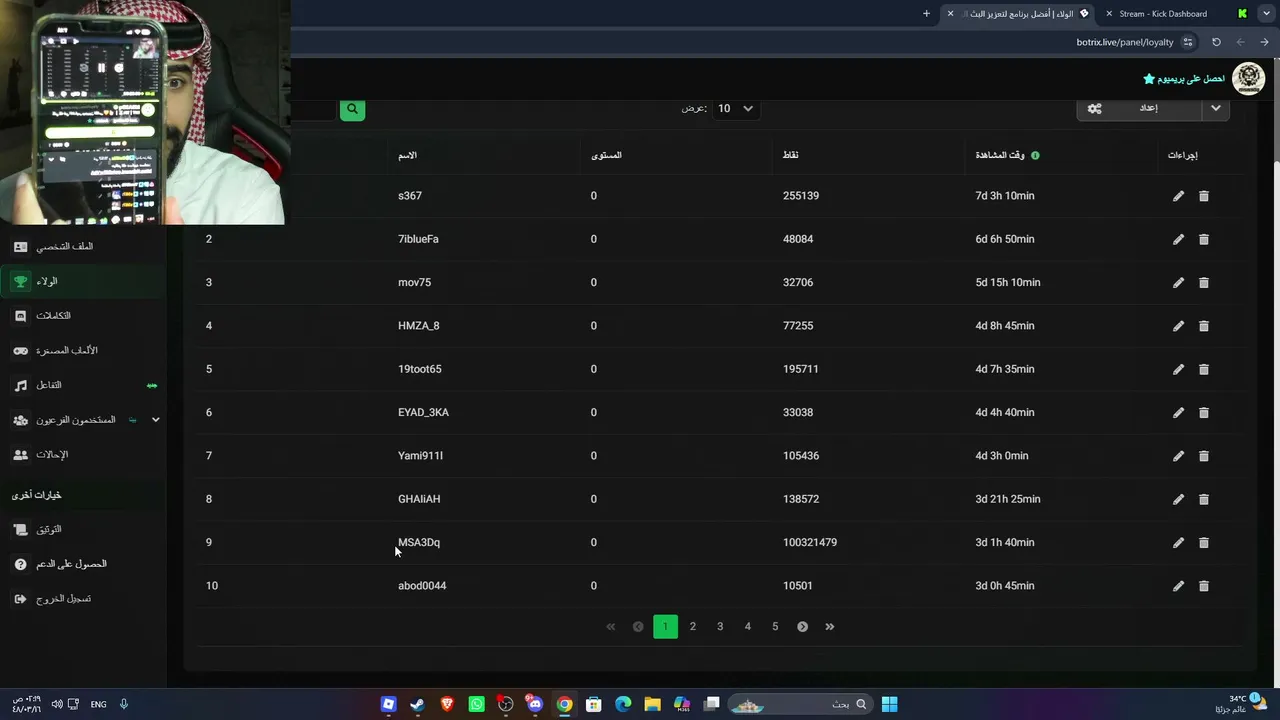Open التكاملات in the sidebar
The height and width of the screenshot is (720, 1280).
point(83,316)
